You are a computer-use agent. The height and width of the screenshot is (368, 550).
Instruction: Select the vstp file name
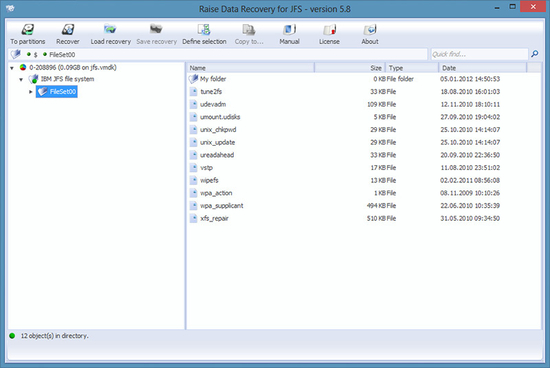click(206, 168)
